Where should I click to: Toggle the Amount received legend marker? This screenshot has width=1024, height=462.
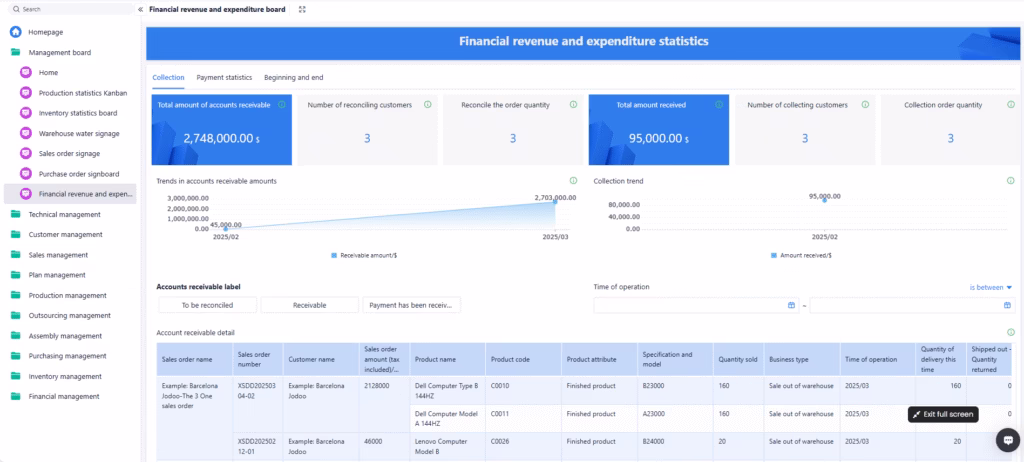pos(773,255)
